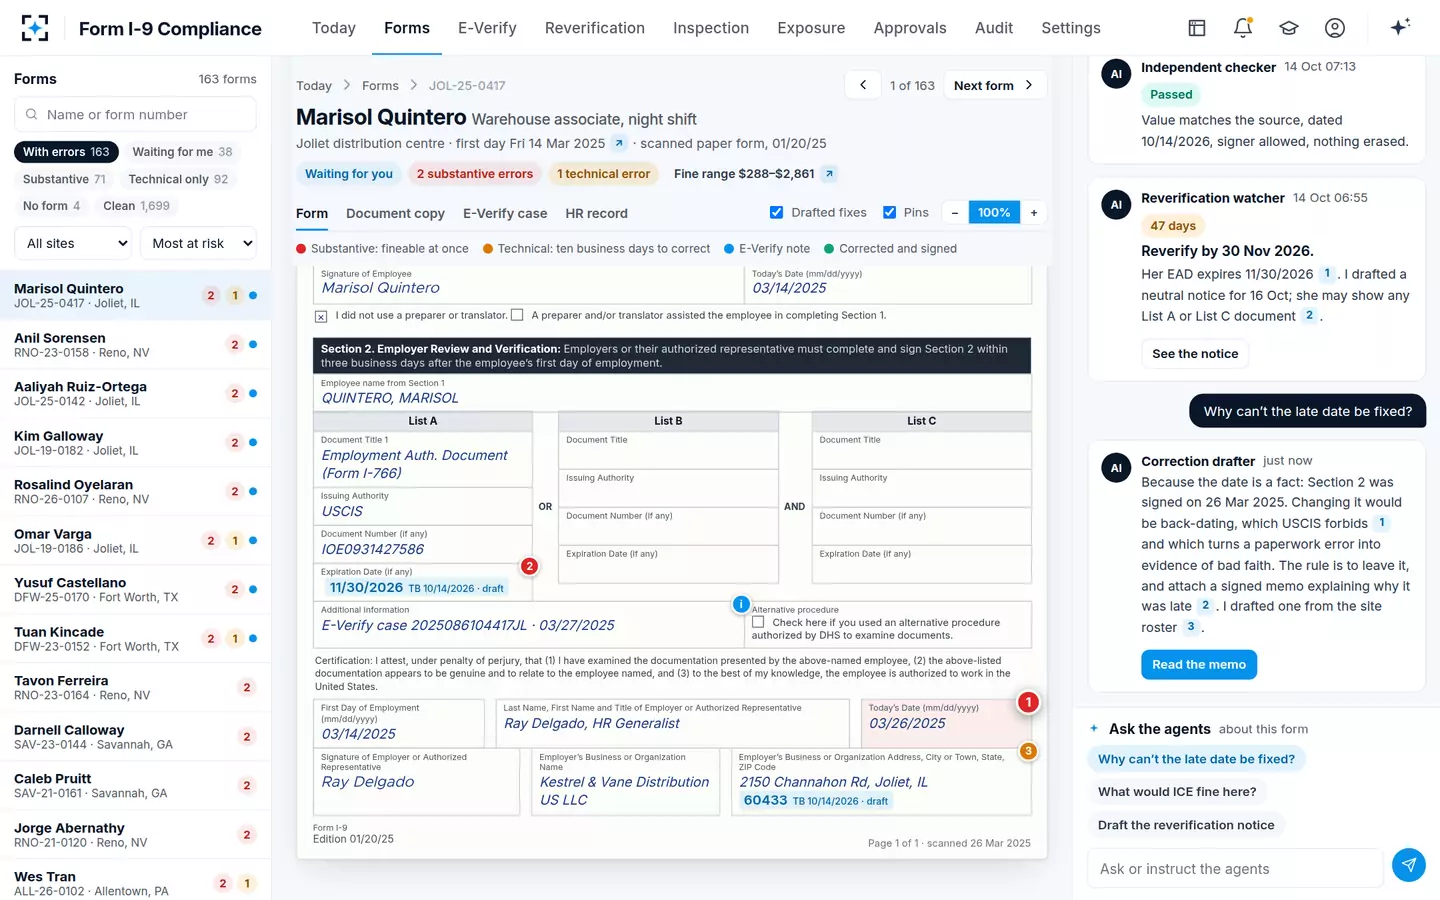The image size is (1440, 900).
Task: Select red pin 2 on Expiration Date
Action: click(x=530, y=566)
